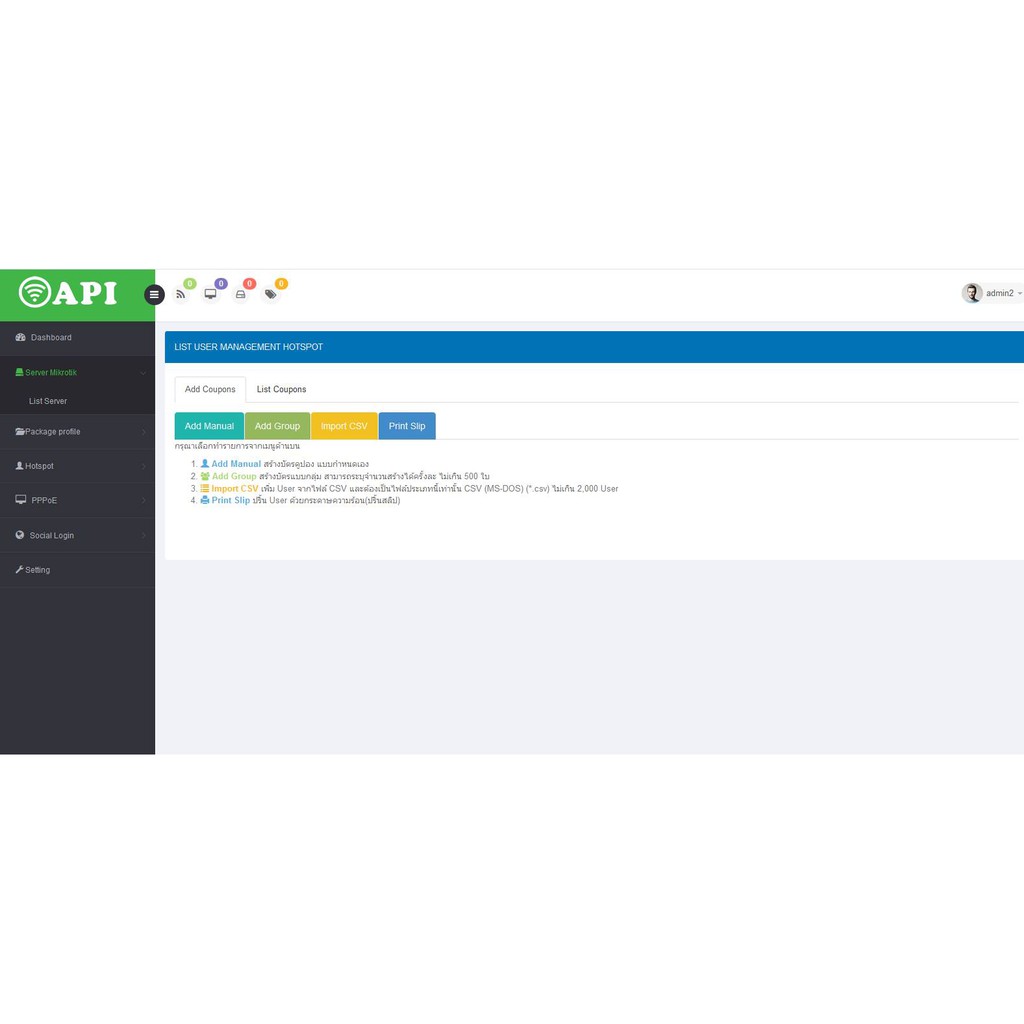
Task: Switch to the List Coupons tab
Action: pyautogui.click(x=281, y=389)
